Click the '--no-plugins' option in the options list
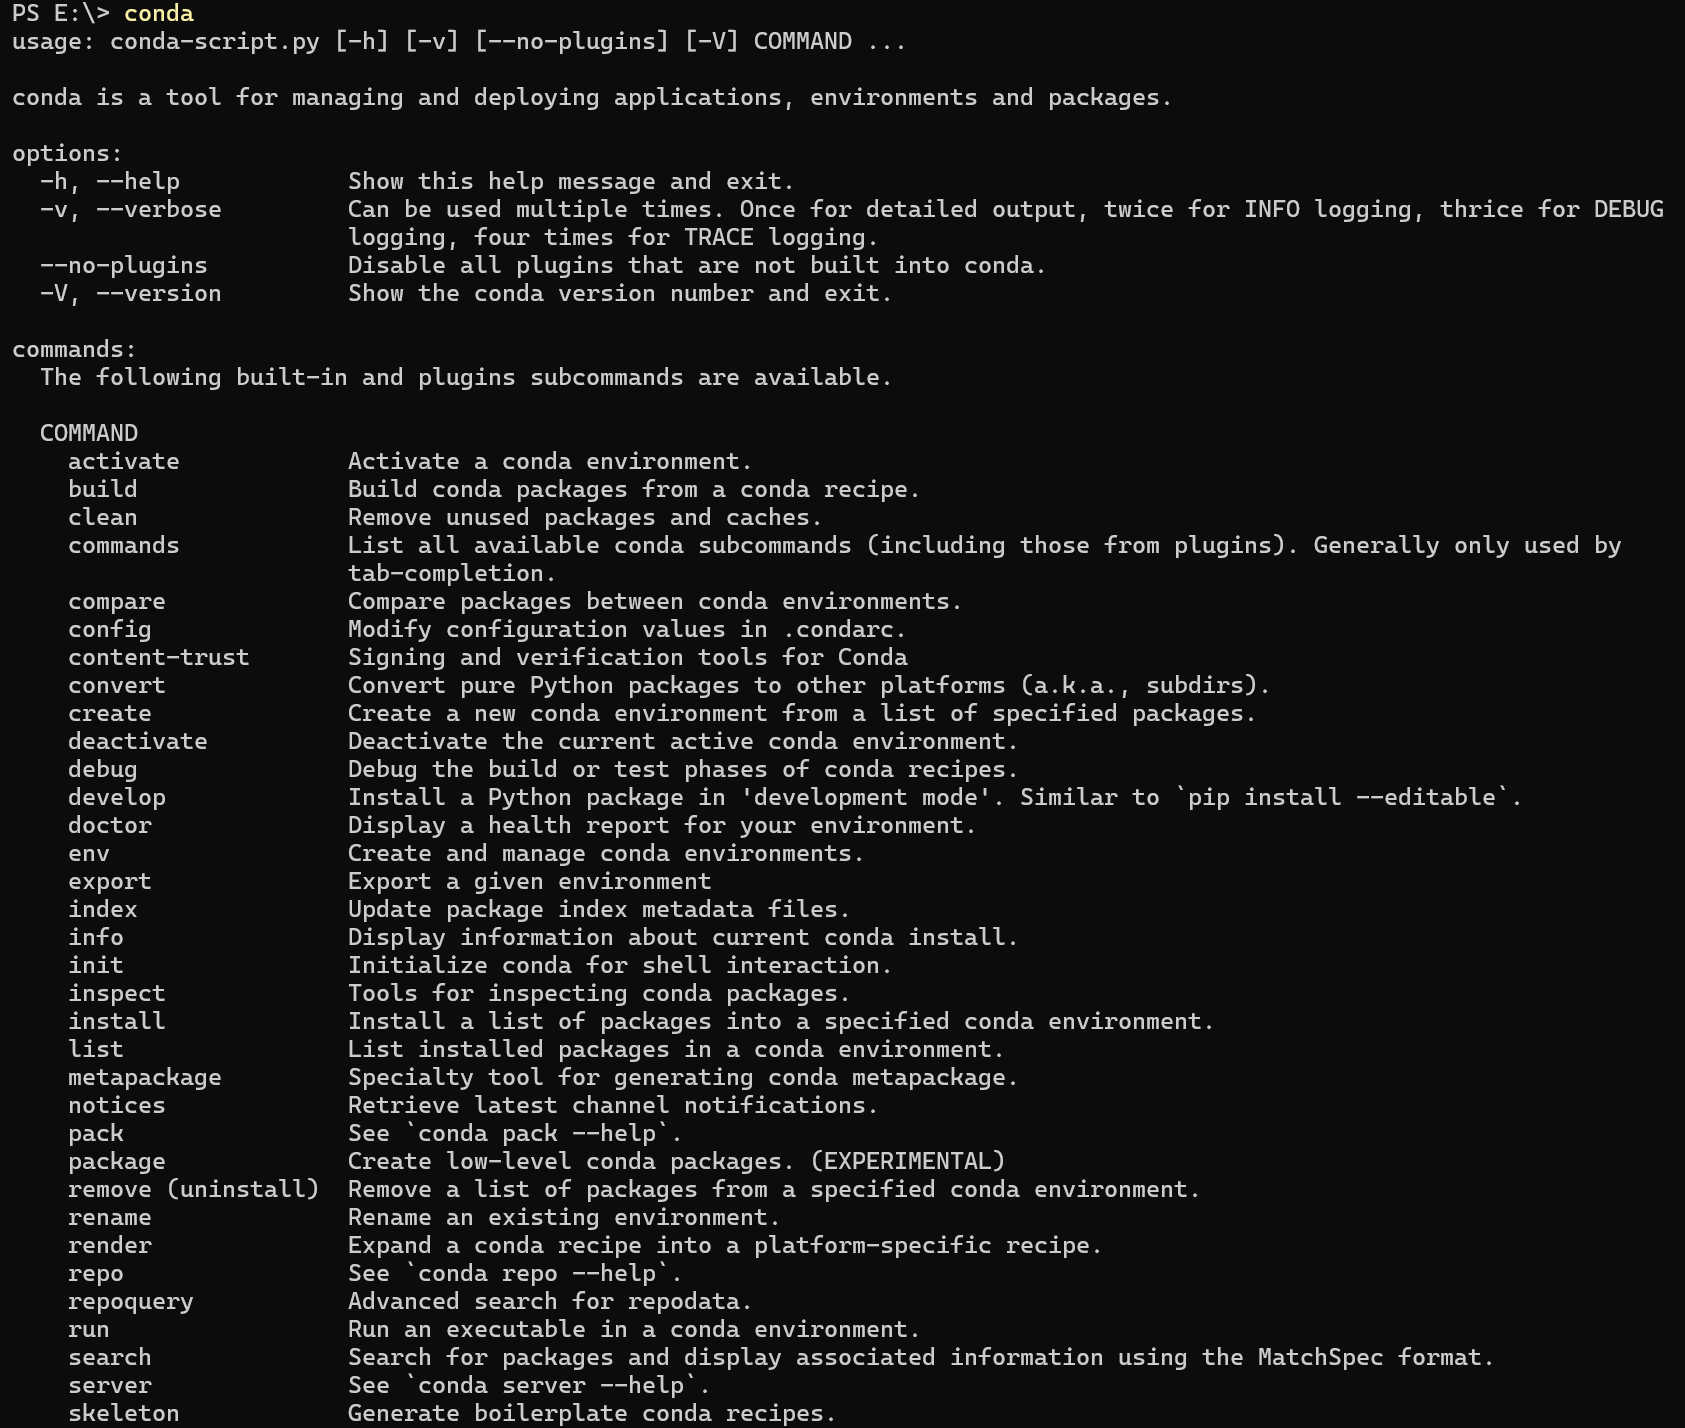1685x1428 pixels. [x=124, y=265]
